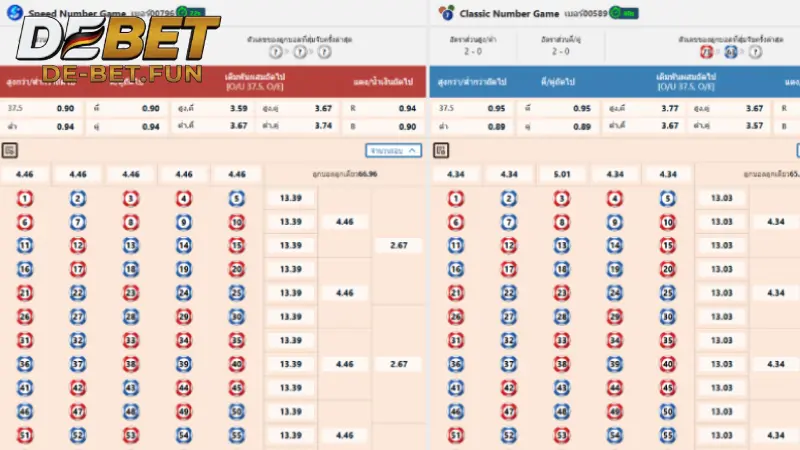The width and height of the screenshot is (800, 450).
Task: Pick ball 44 in Speed Number Game
Action: click(184, 388)
